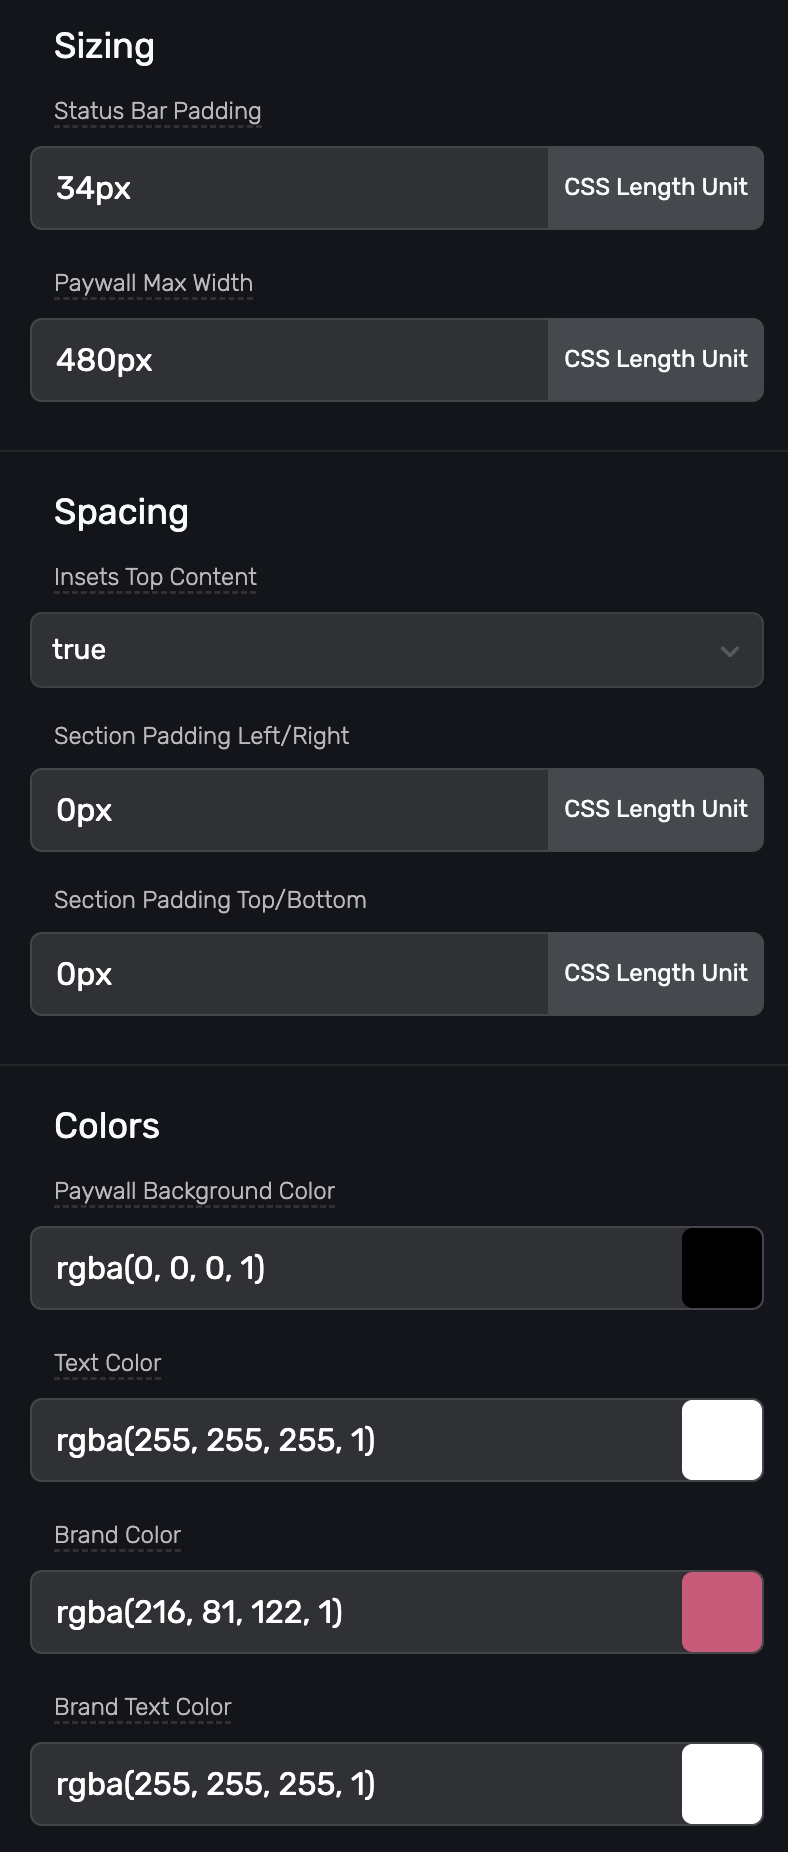788x1852 pixels.
Task: Click CSS Length Unit beside Section Padding Left/Right
Action: (x=656, y=810)
